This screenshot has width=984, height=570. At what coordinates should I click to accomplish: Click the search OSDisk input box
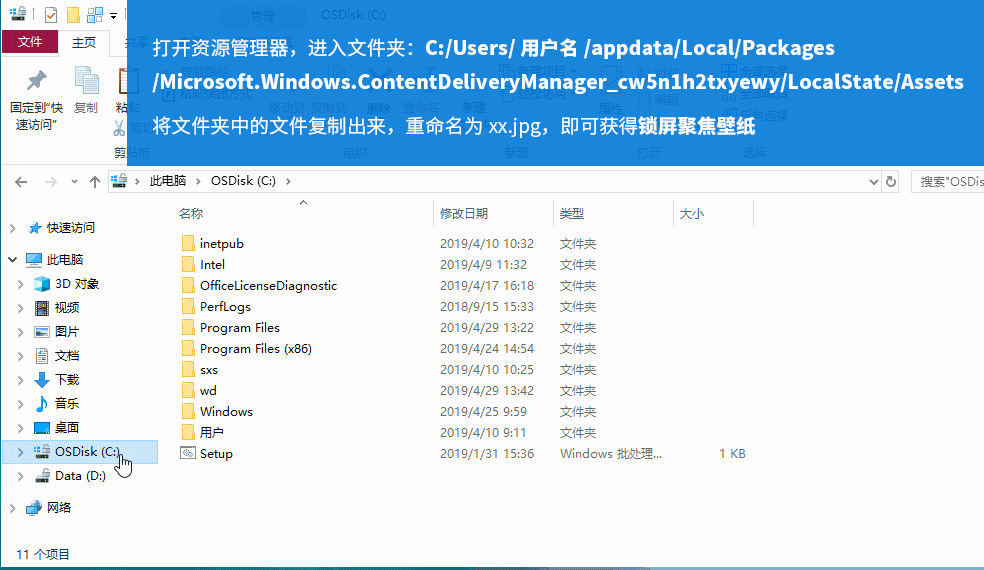[950, 181]
